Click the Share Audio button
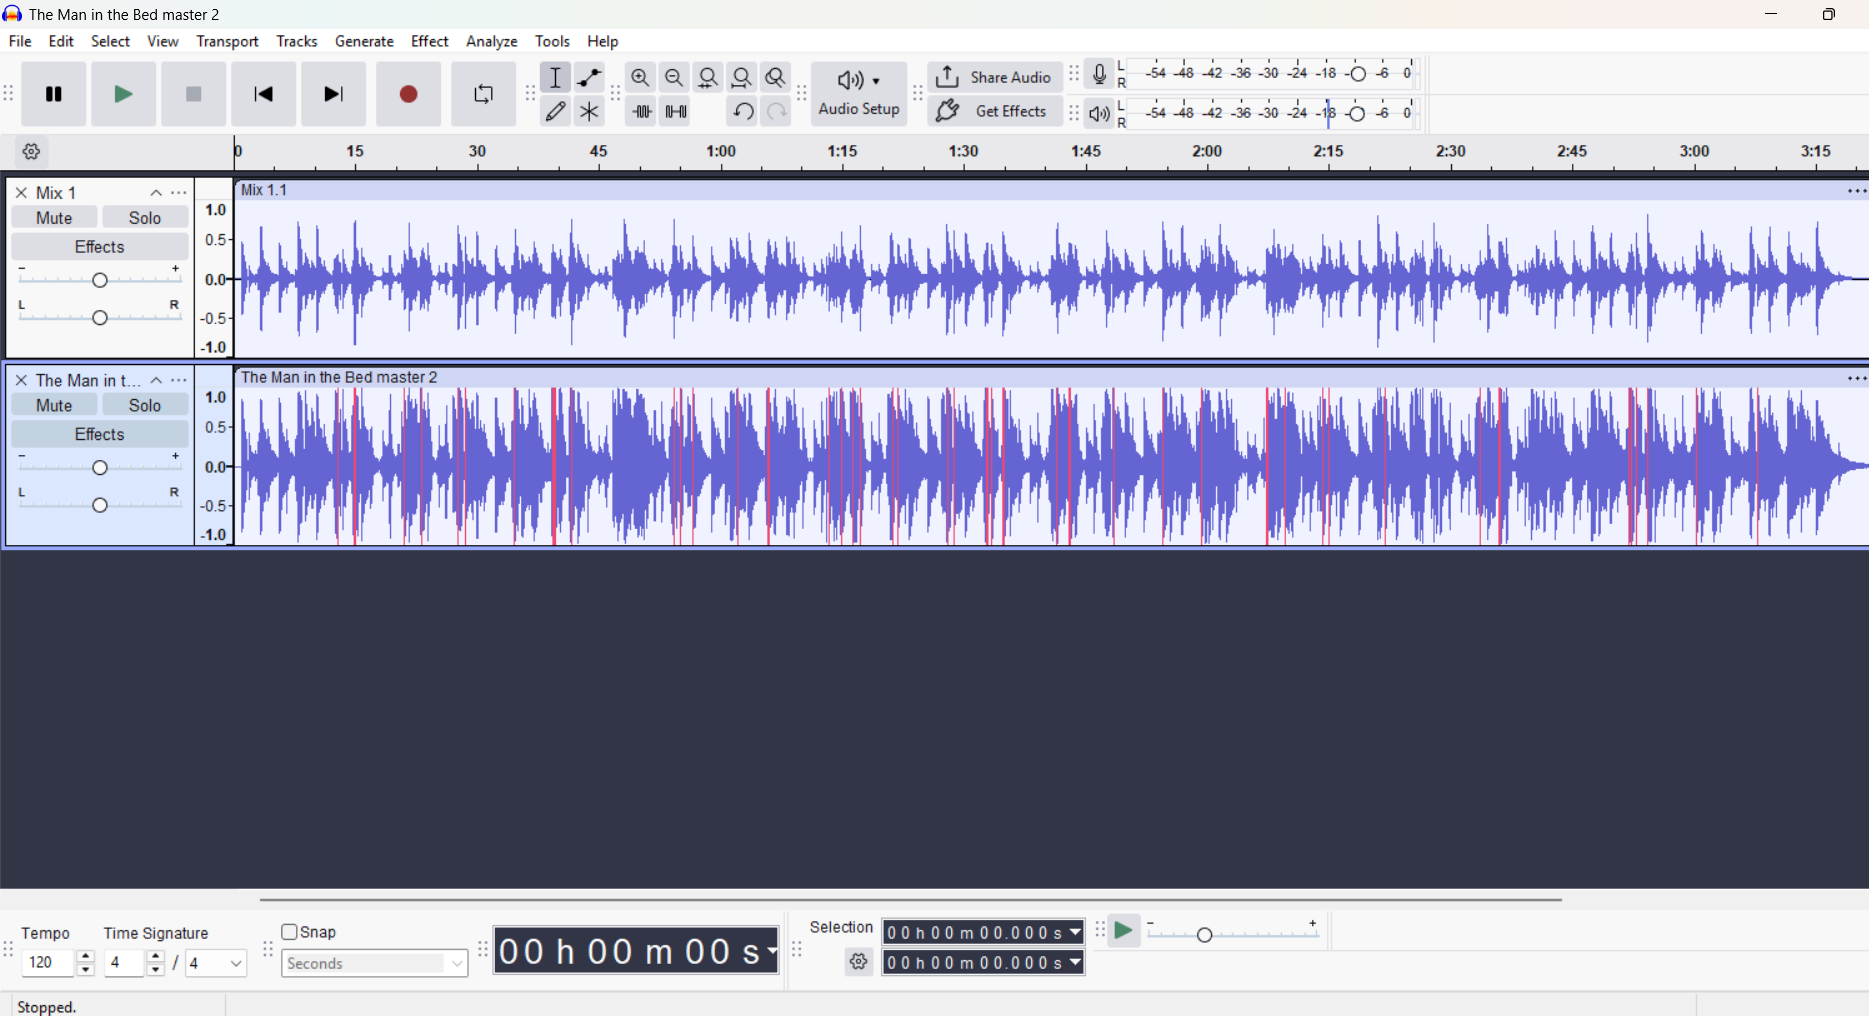1869x1016 pixels. coord(994,78)
